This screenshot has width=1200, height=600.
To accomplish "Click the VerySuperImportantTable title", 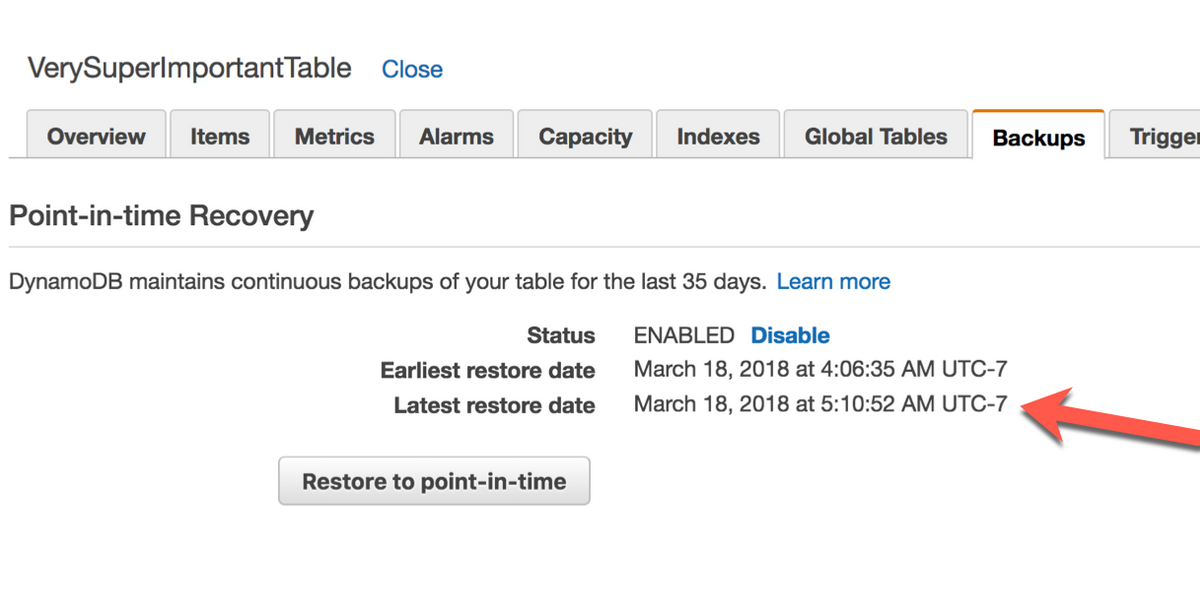I will coord(189,68).
